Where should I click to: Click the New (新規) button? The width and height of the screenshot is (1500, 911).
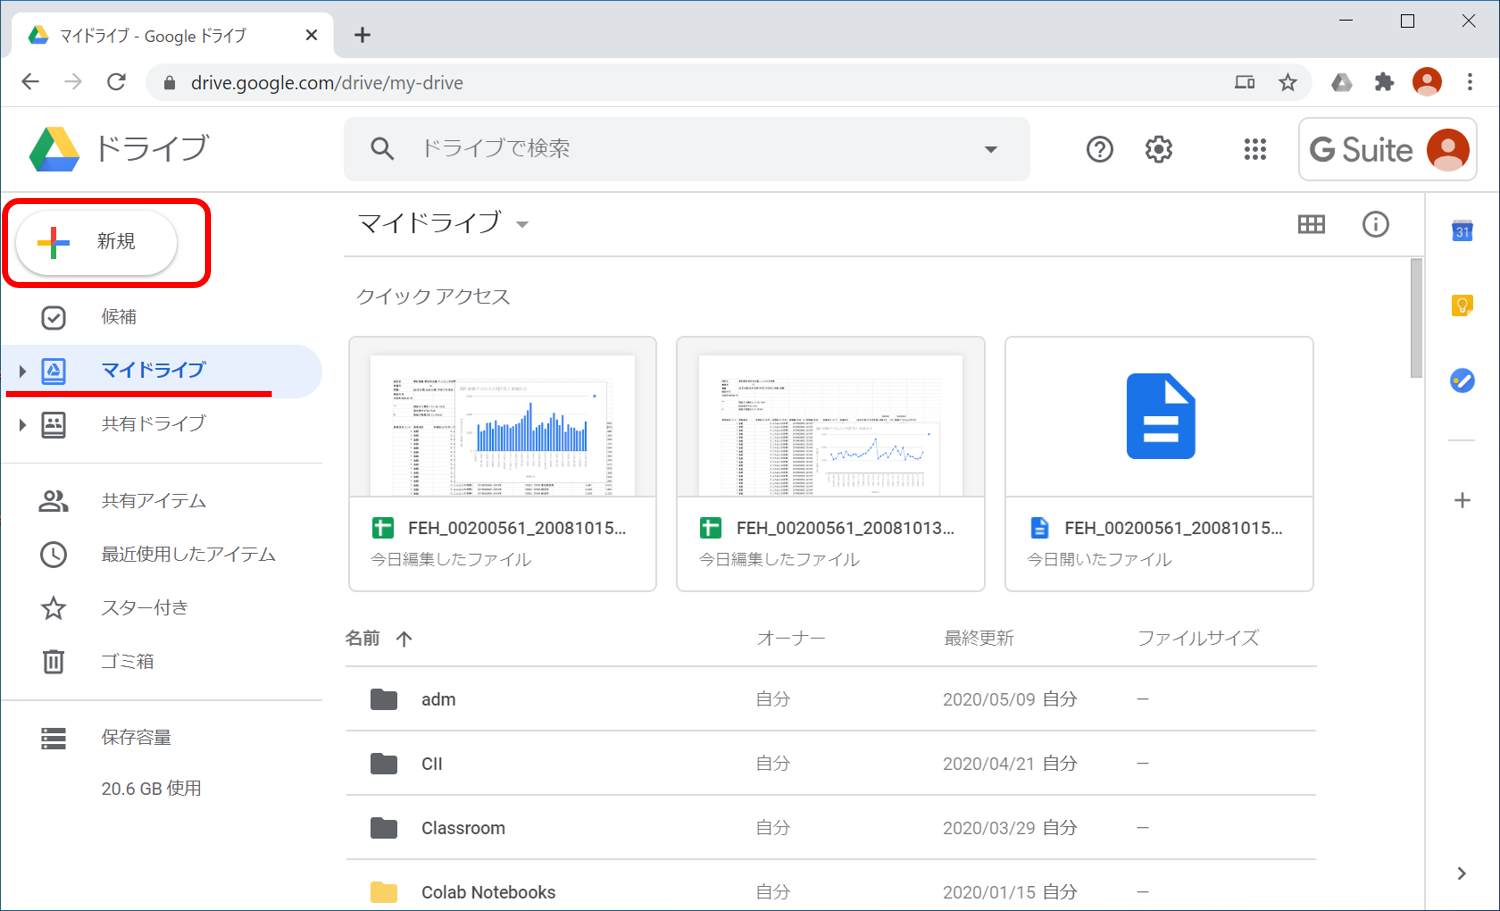97,242
